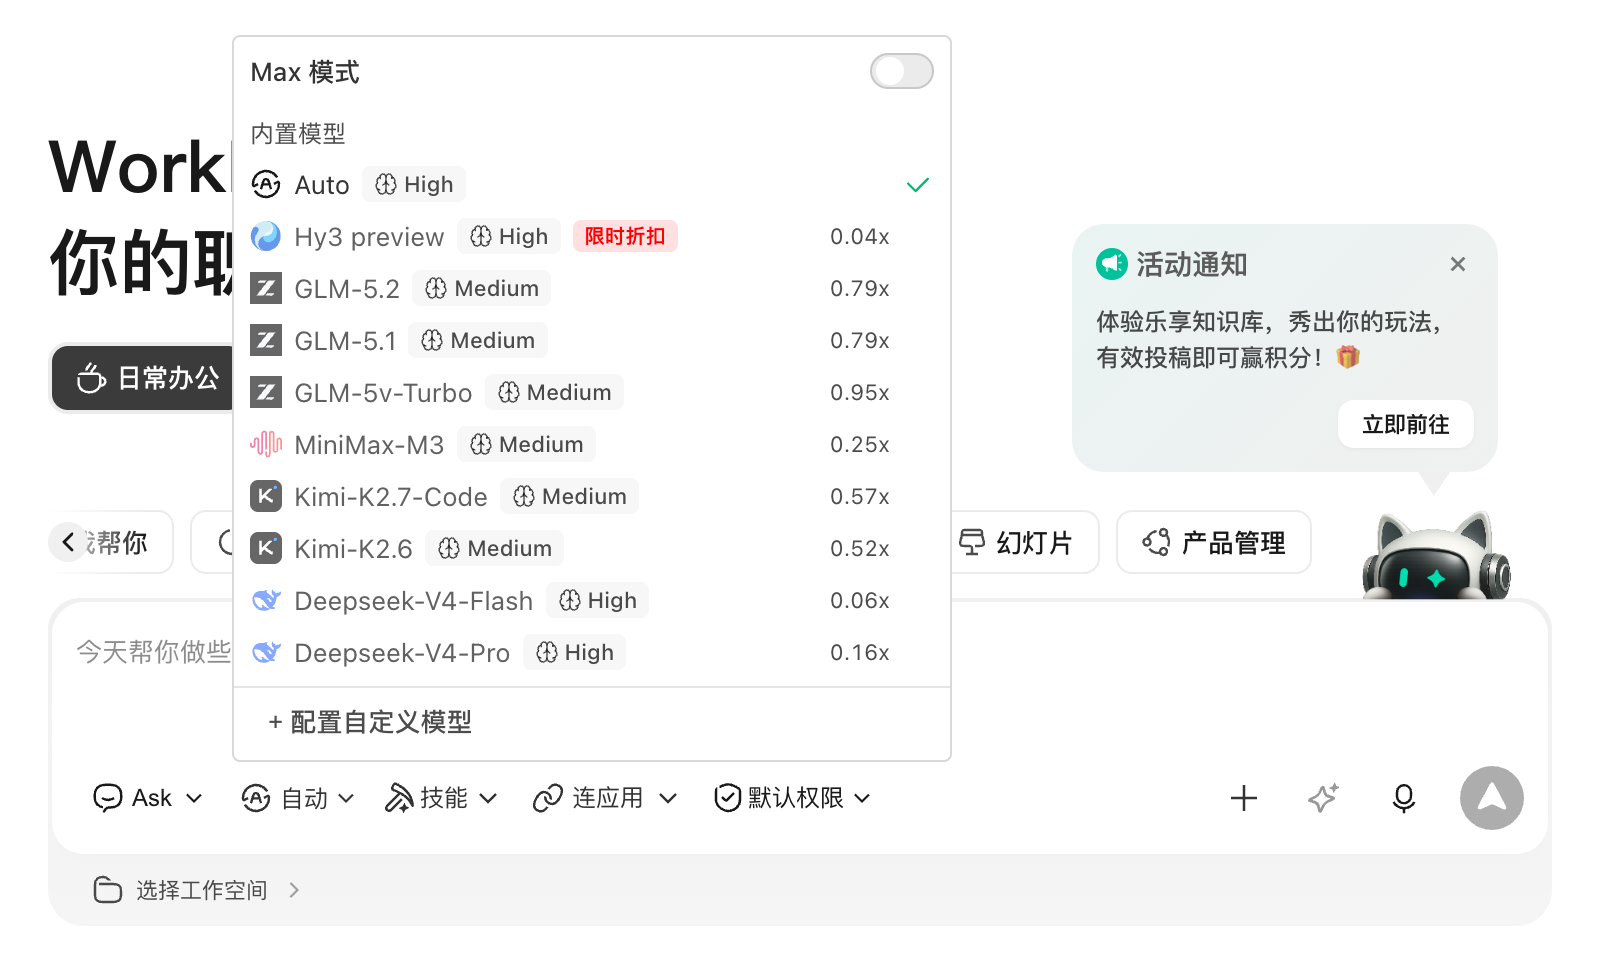The height and width of the screenshot is (954, 1598).
Task: Open 选择工作空间 workspace selector
Action: (196, 890)
